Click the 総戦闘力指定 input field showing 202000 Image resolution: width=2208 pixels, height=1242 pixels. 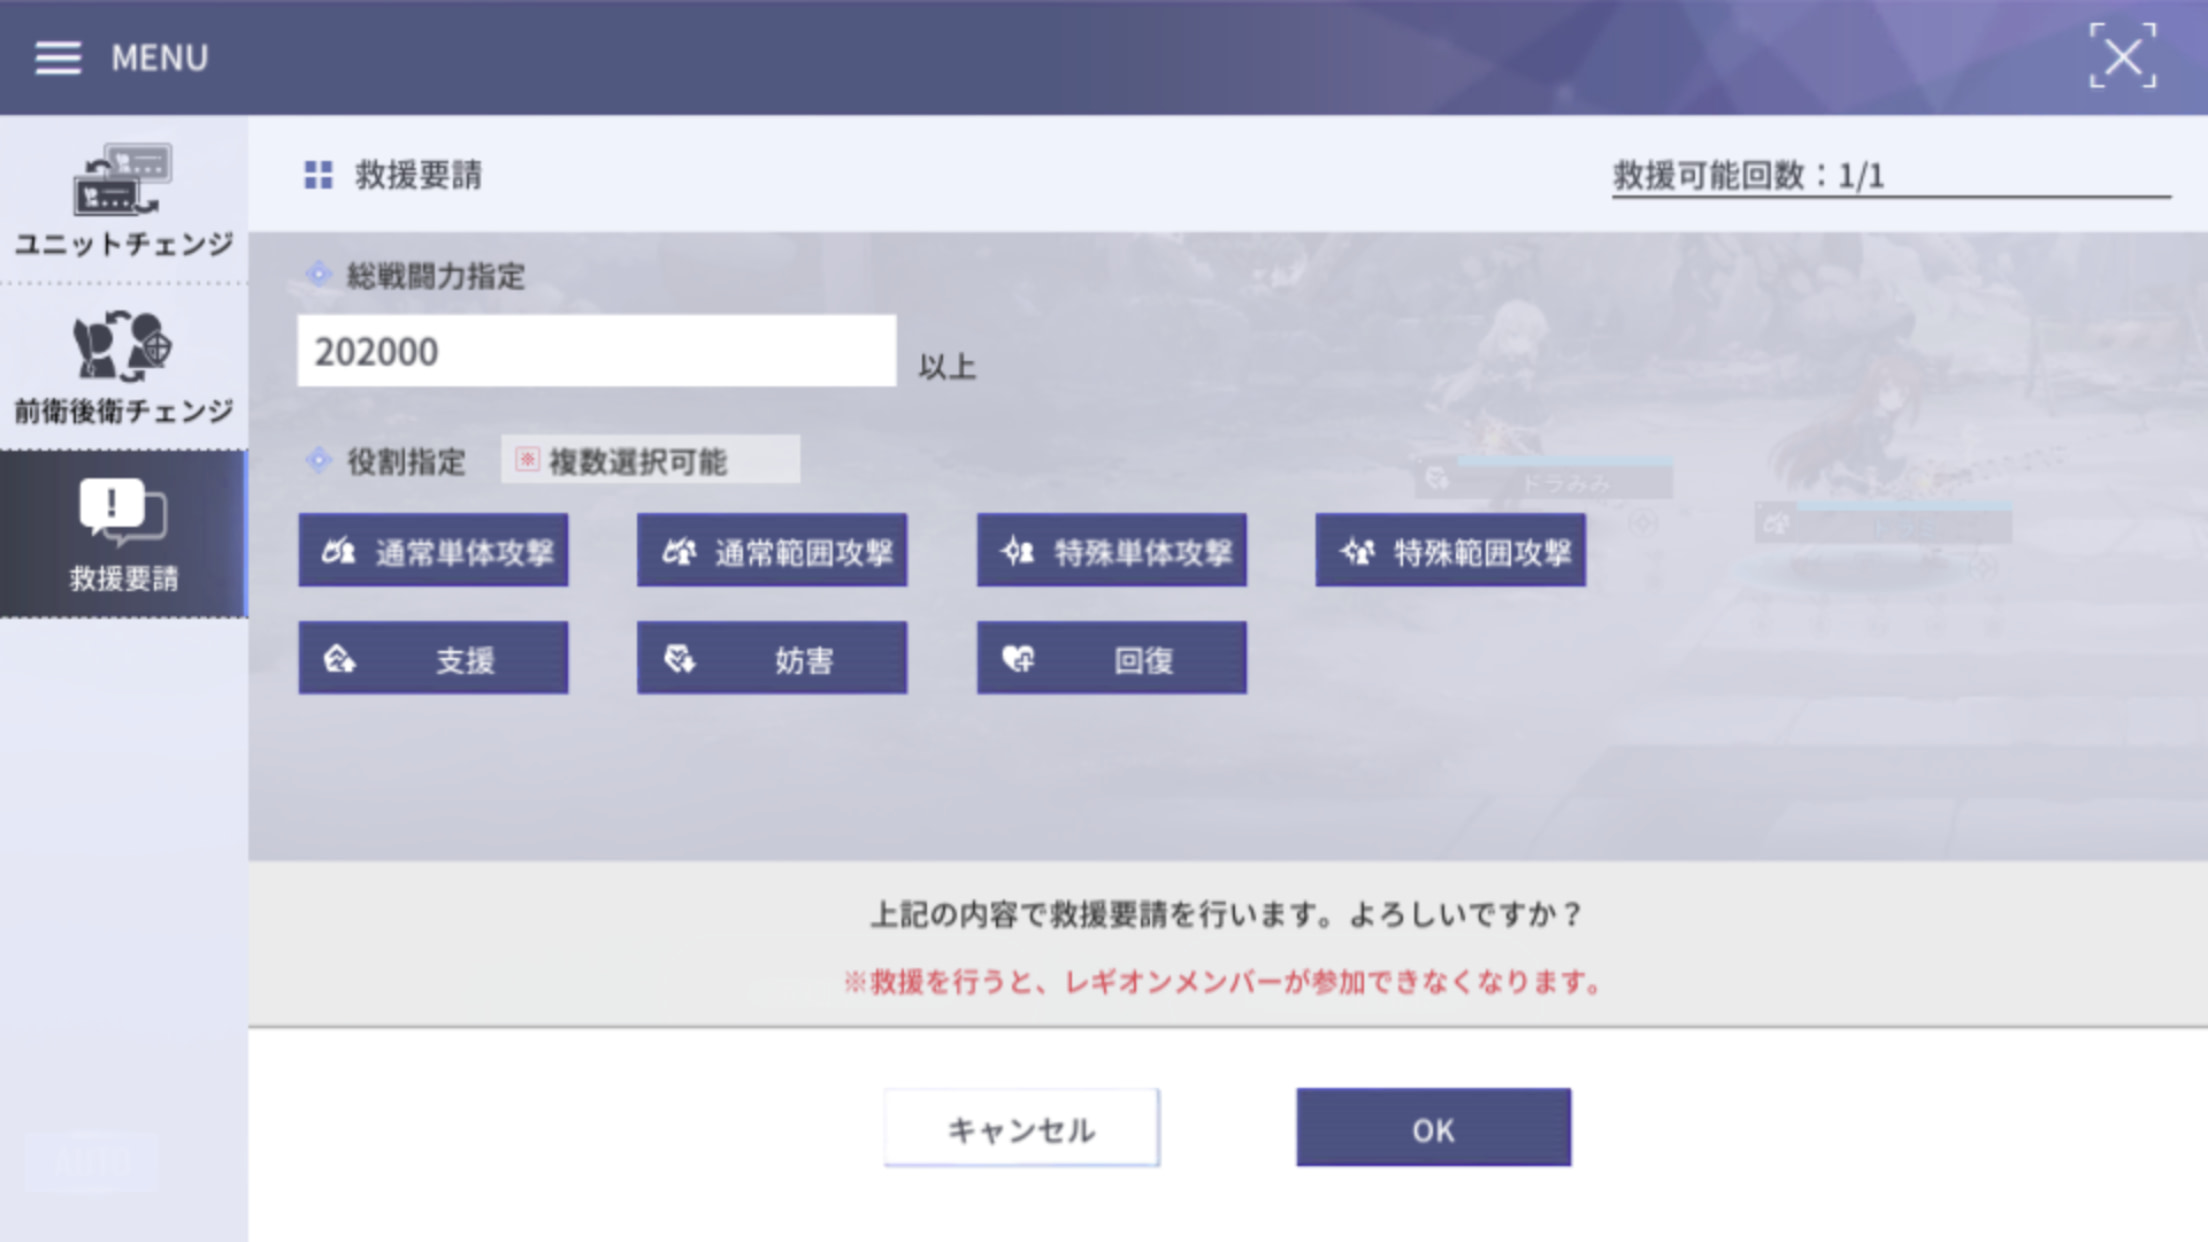[596, 351]
